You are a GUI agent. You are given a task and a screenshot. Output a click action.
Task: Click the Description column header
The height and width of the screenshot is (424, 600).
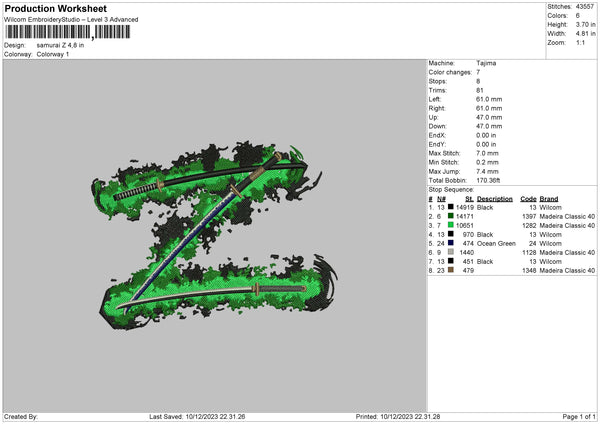click(x=495, y=198)
